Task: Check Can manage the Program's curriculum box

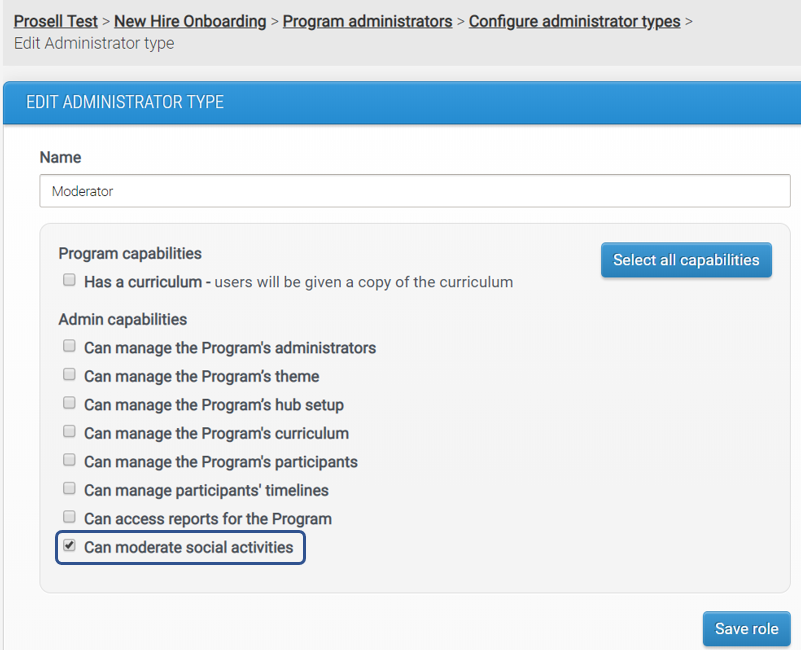Action: (69, 432)
